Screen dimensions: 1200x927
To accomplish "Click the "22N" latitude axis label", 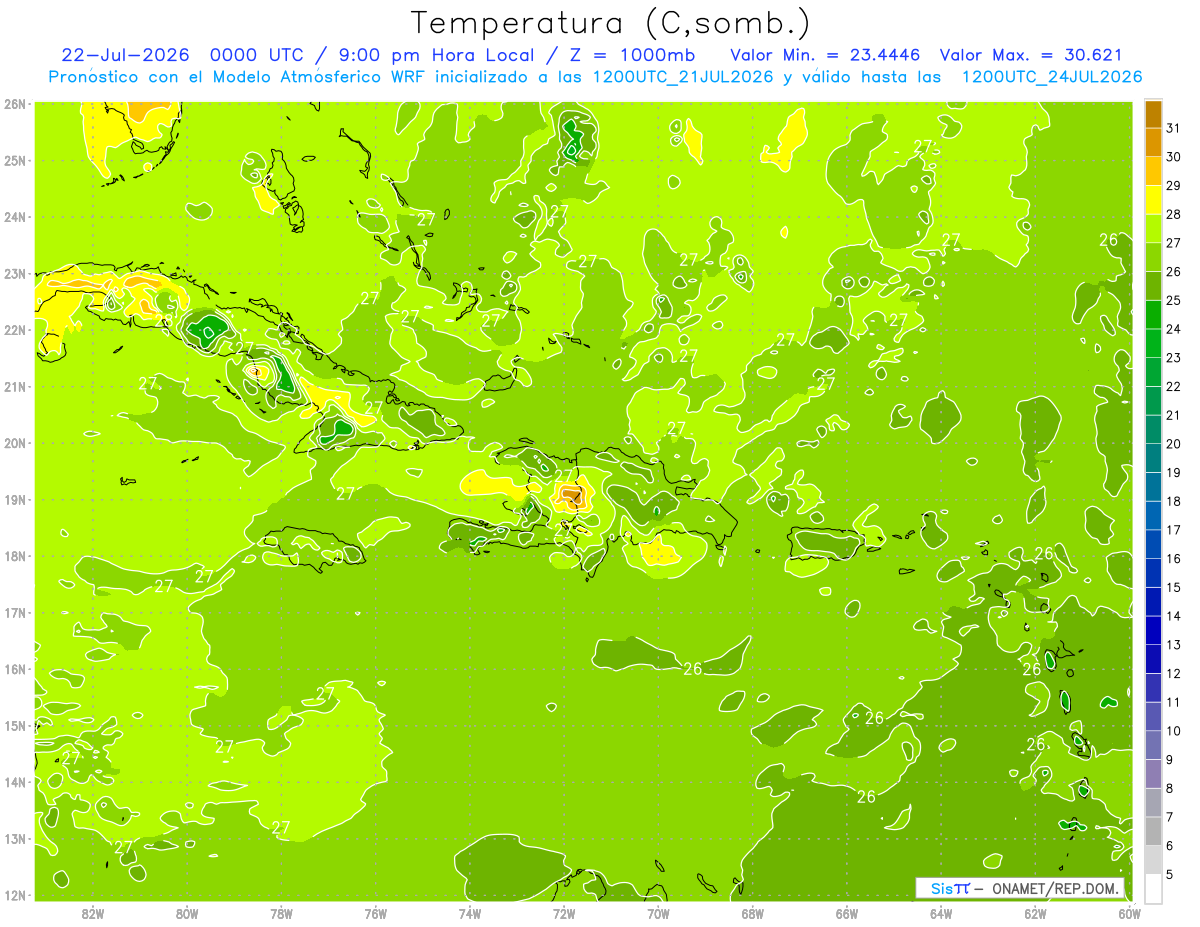I will 14,330.
